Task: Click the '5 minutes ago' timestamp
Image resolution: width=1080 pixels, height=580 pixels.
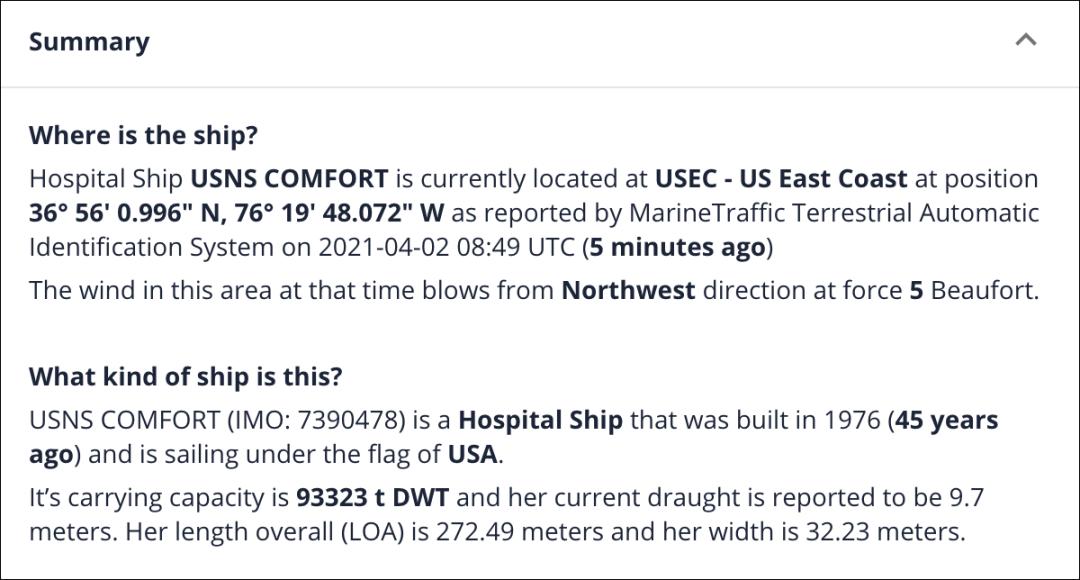Action: coord(678,247)
